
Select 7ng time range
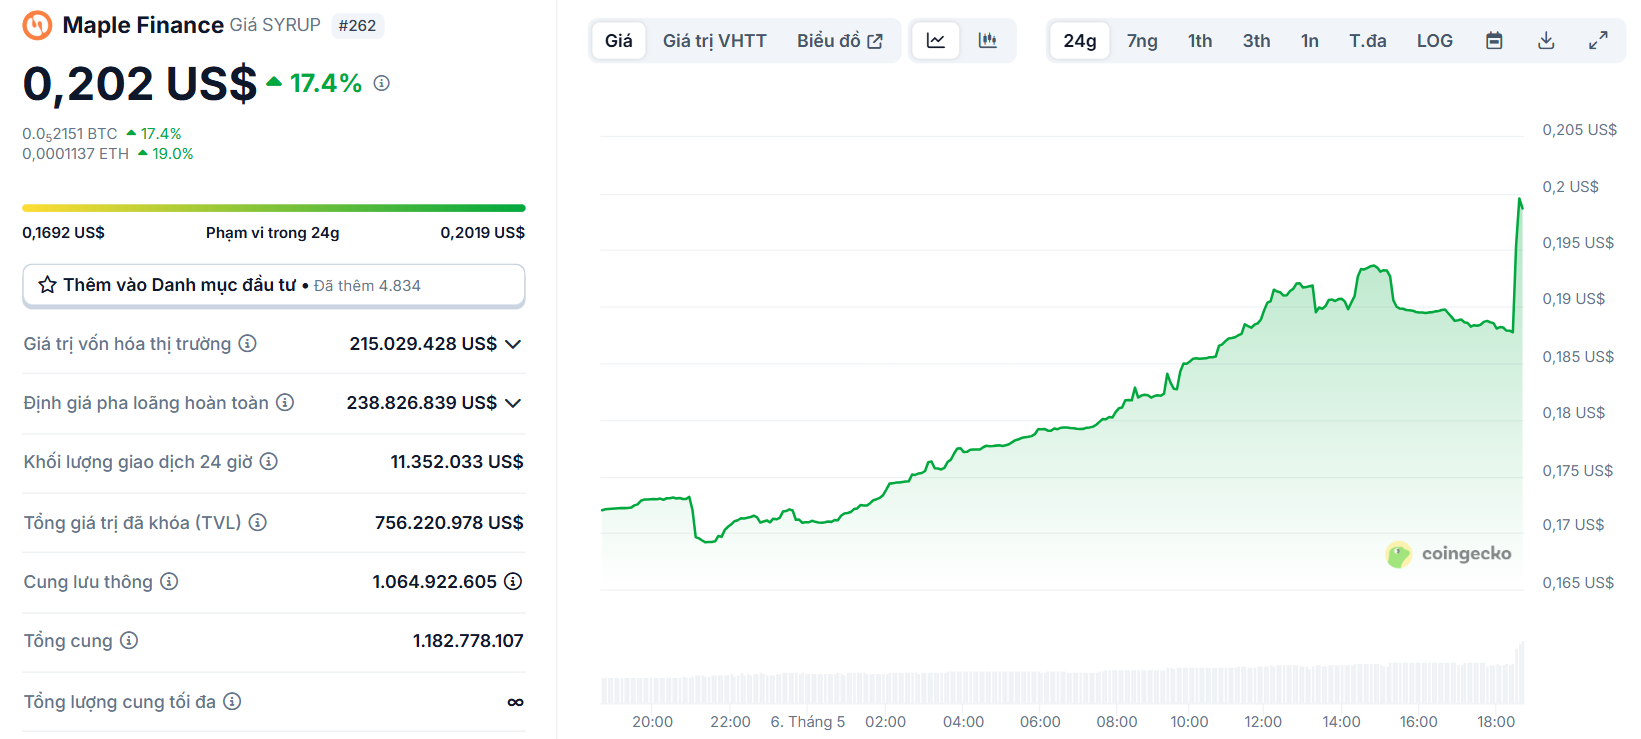point(1142,41)
